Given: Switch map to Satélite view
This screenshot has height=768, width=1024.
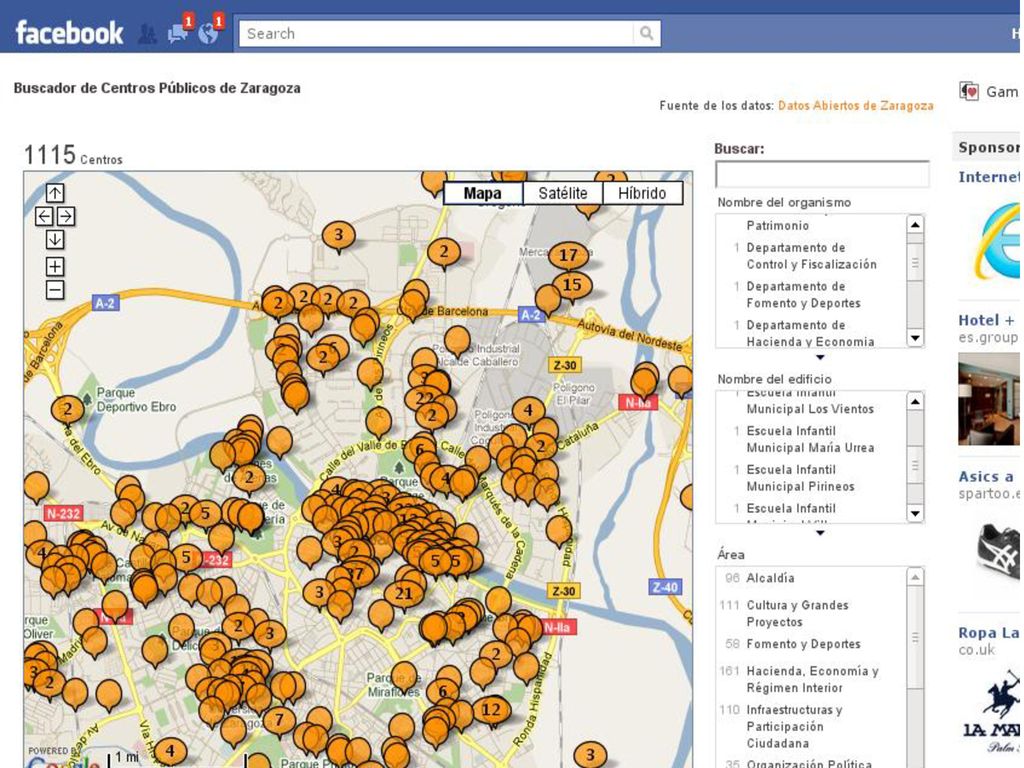Looking at the screenshot, I should coord(562,193).
